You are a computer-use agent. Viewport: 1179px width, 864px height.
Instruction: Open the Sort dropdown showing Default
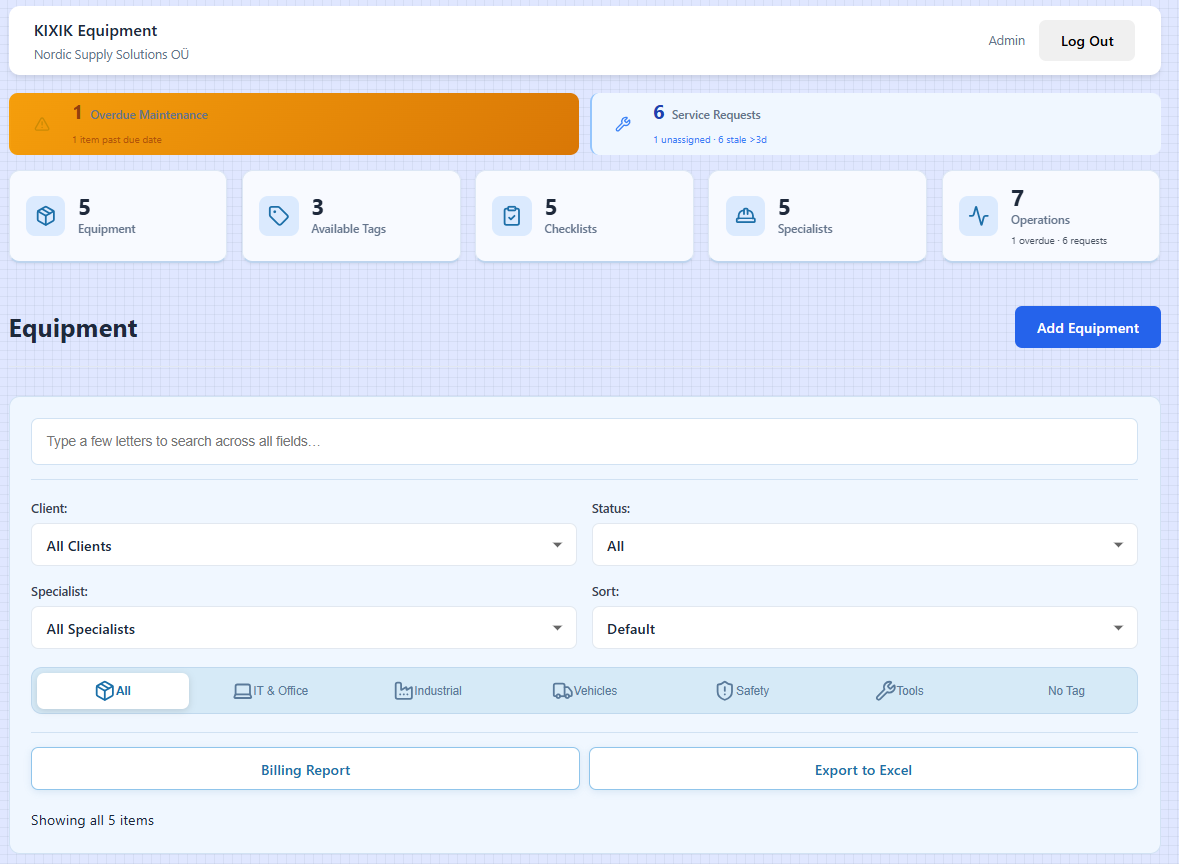(865, 628)
